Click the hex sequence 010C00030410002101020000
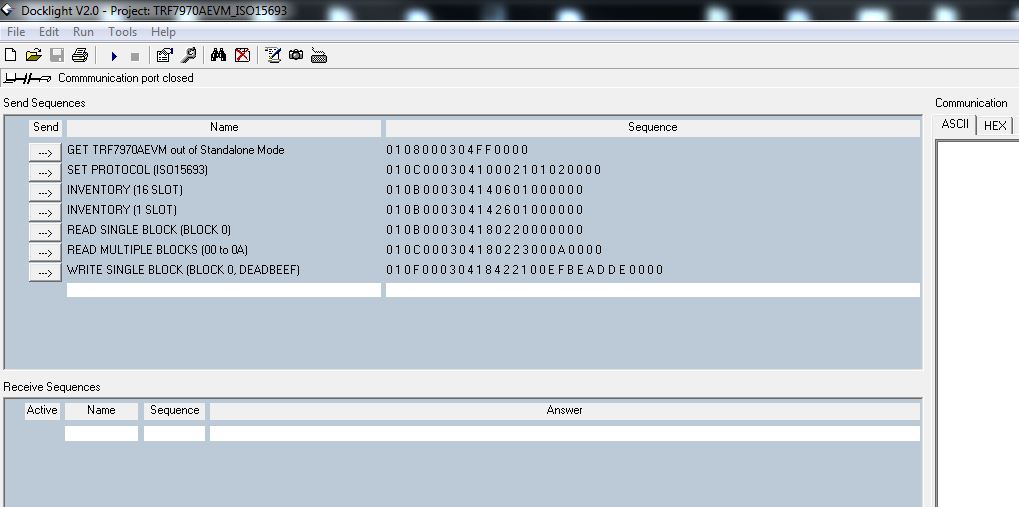This screenshot has width=1019, height=507. coord(494,170)
